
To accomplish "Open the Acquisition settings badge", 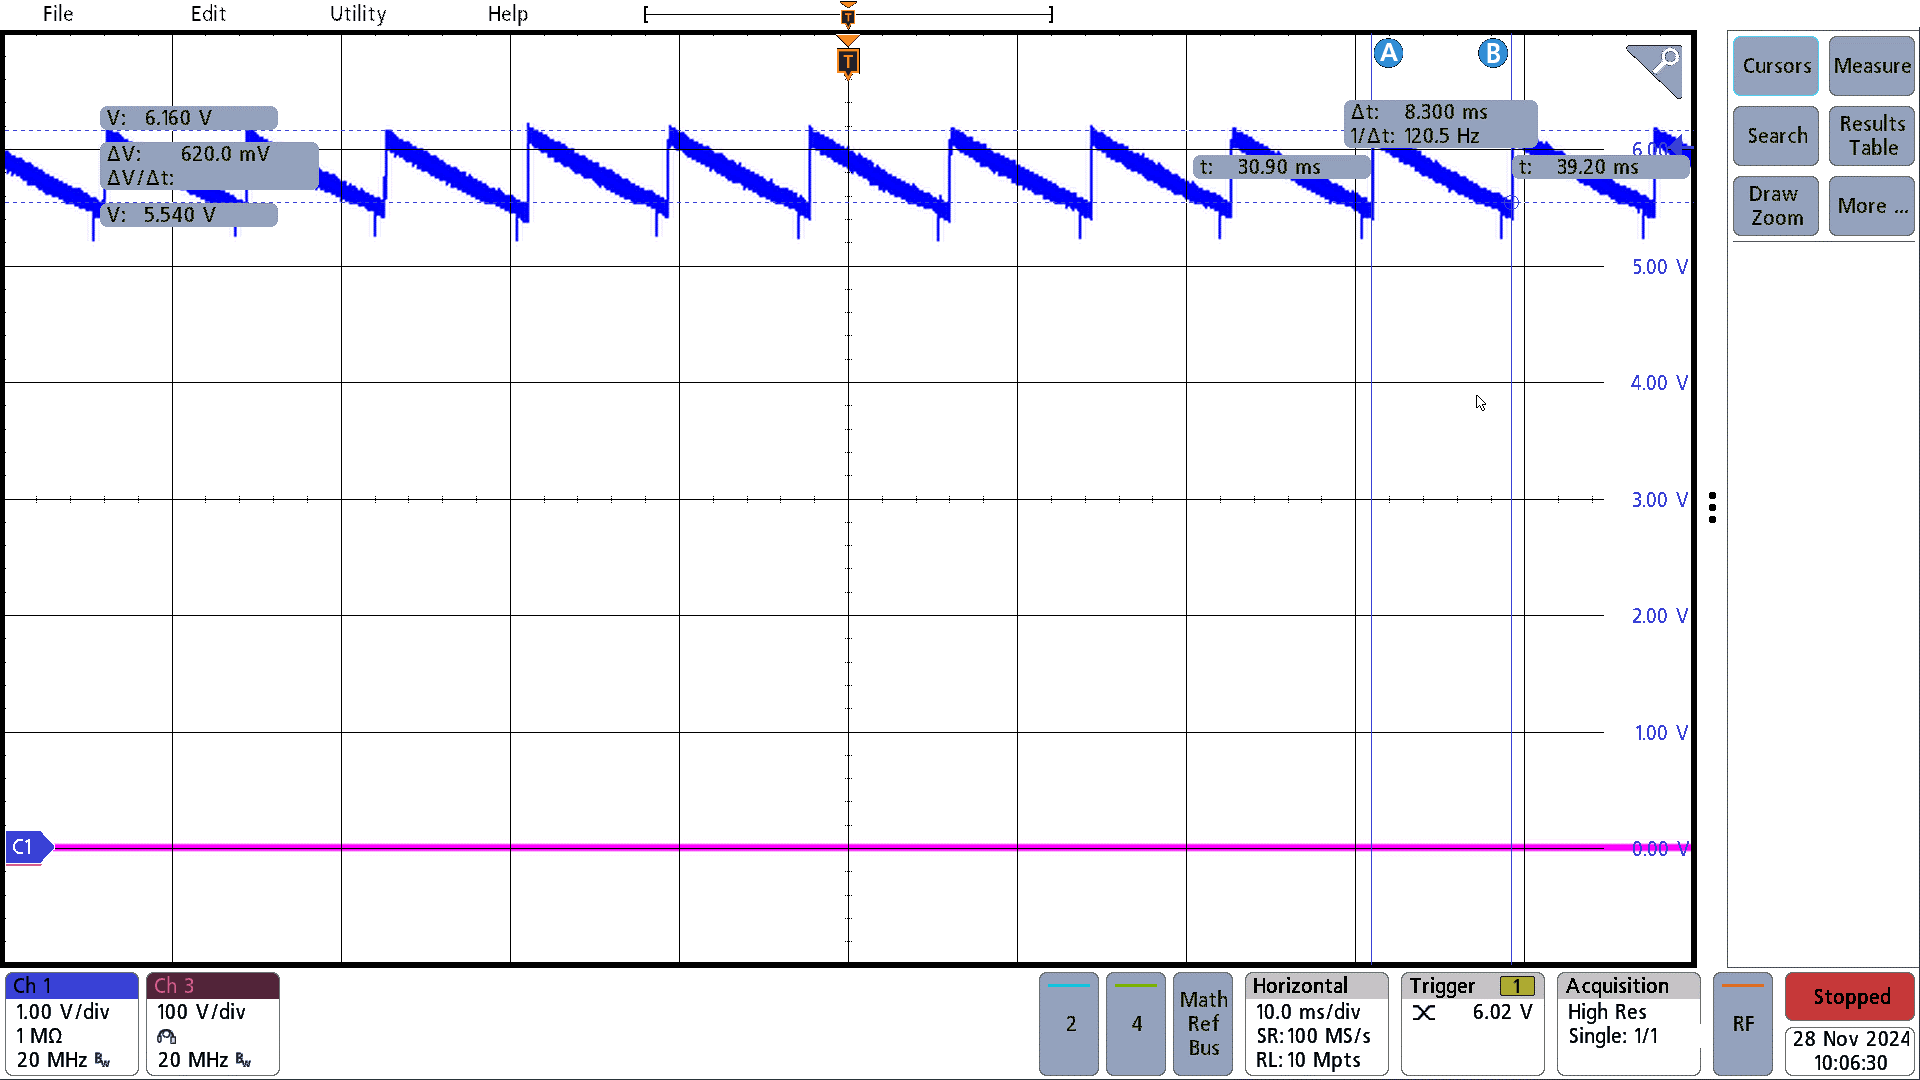I will pos(1628,1024).
